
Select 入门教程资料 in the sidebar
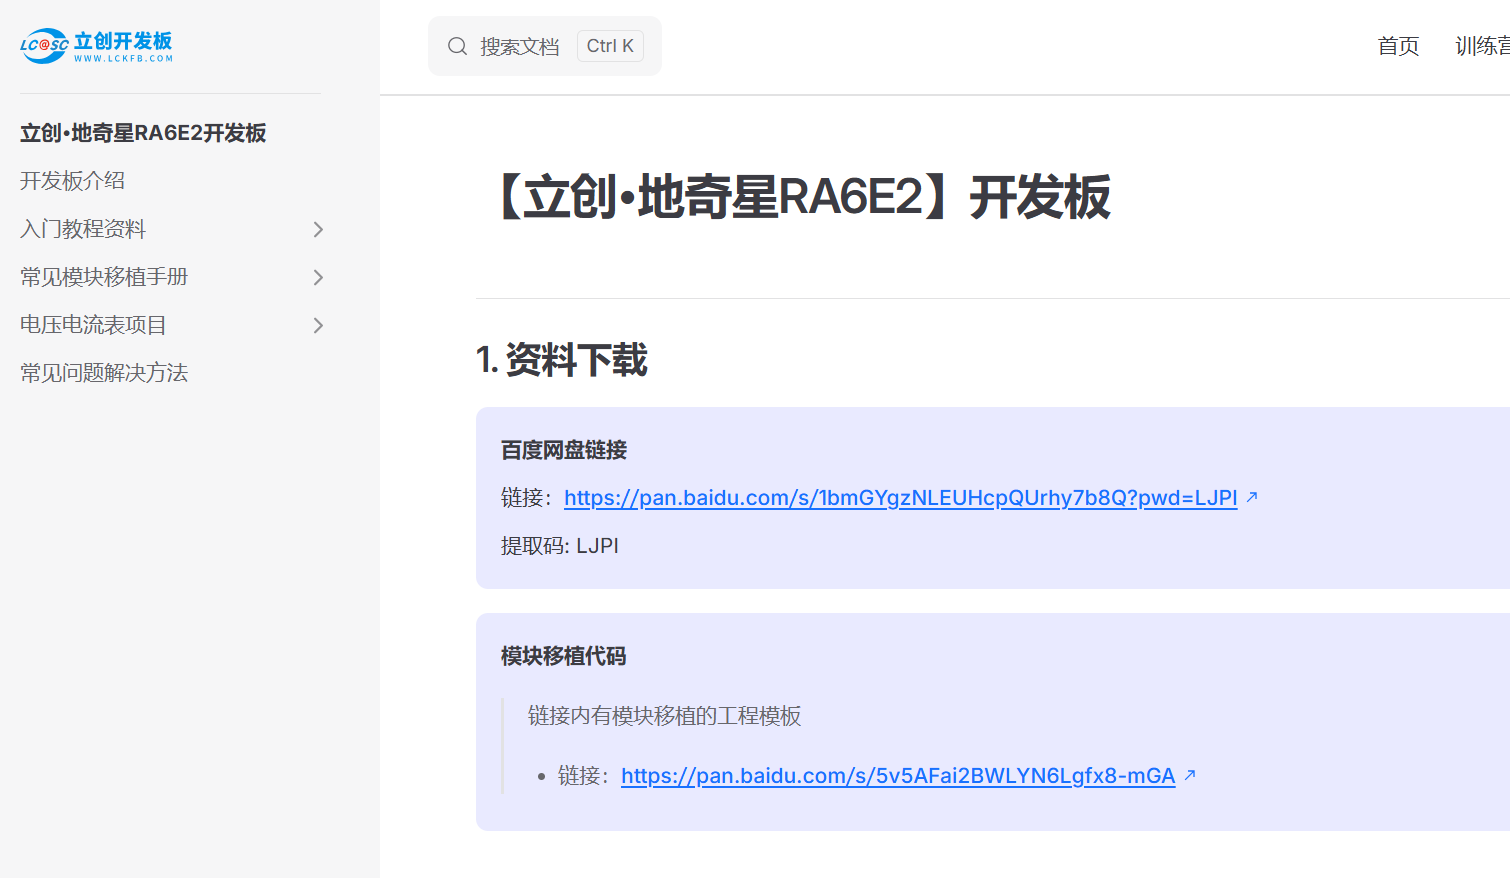83,229
